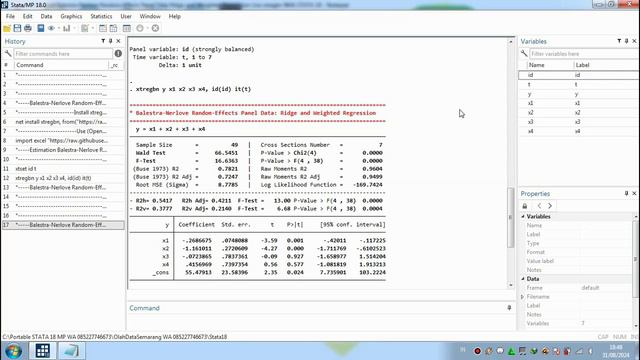
Task: Click in the Command input area
Action: click(x=320, y=322)
